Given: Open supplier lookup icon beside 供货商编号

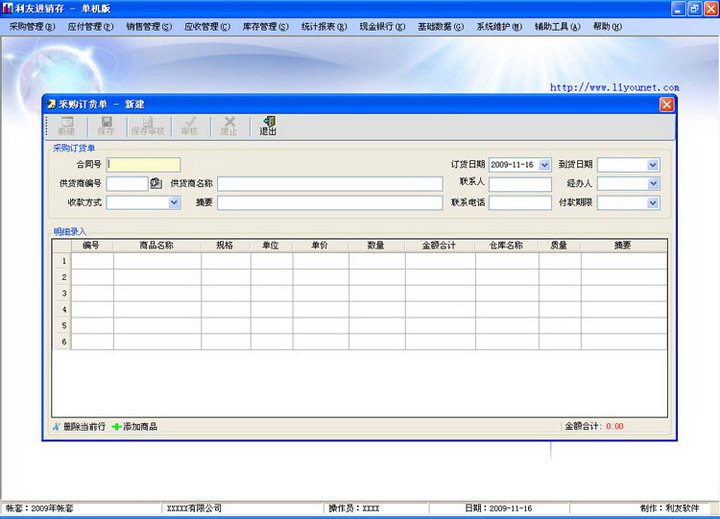Looking at the screenshot, I should pos(156,183).
